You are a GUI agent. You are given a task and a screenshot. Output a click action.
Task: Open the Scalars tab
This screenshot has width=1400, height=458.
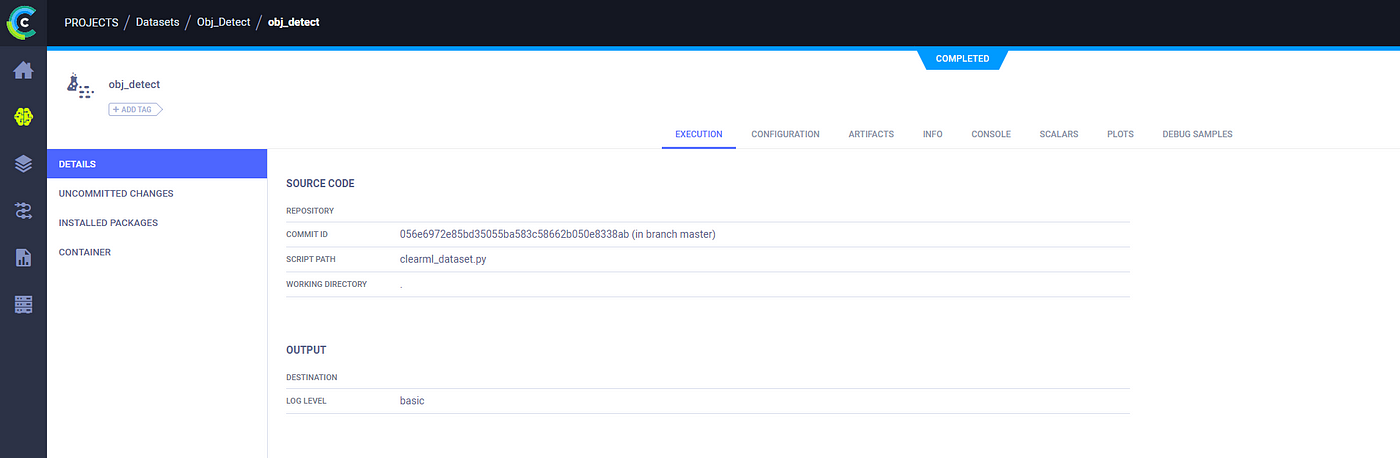(x=1058, y=134)
